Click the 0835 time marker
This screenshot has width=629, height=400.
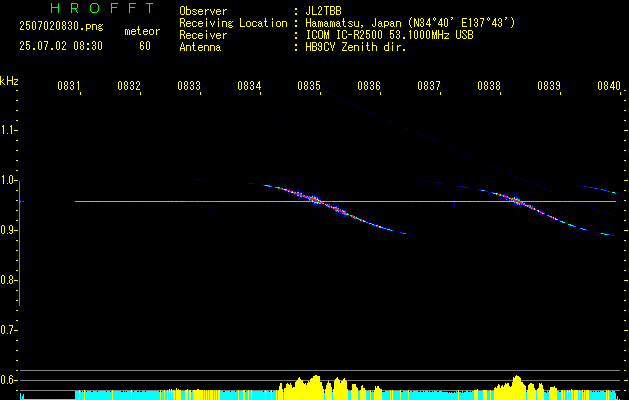(x=308, y=86)
